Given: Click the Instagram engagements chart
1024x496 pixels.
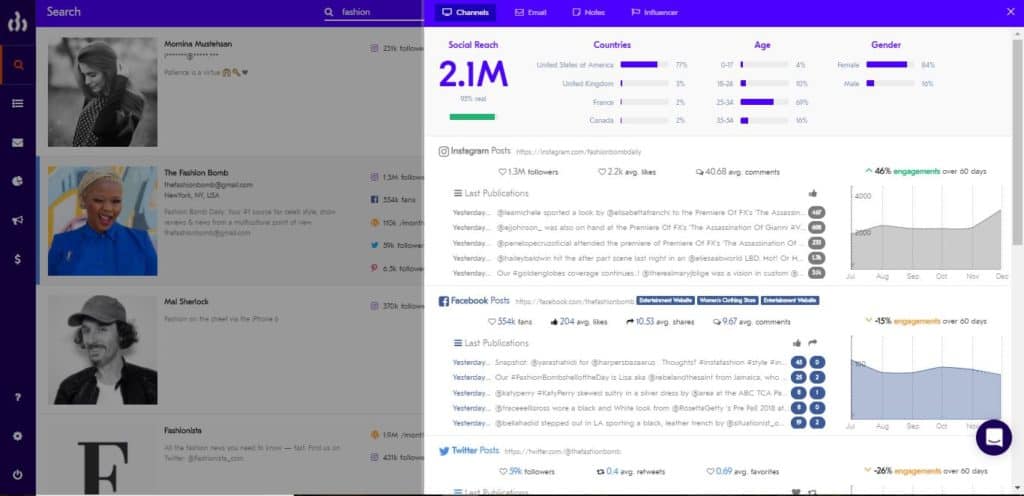Looking at the screenshot, I should click(925, 228).
